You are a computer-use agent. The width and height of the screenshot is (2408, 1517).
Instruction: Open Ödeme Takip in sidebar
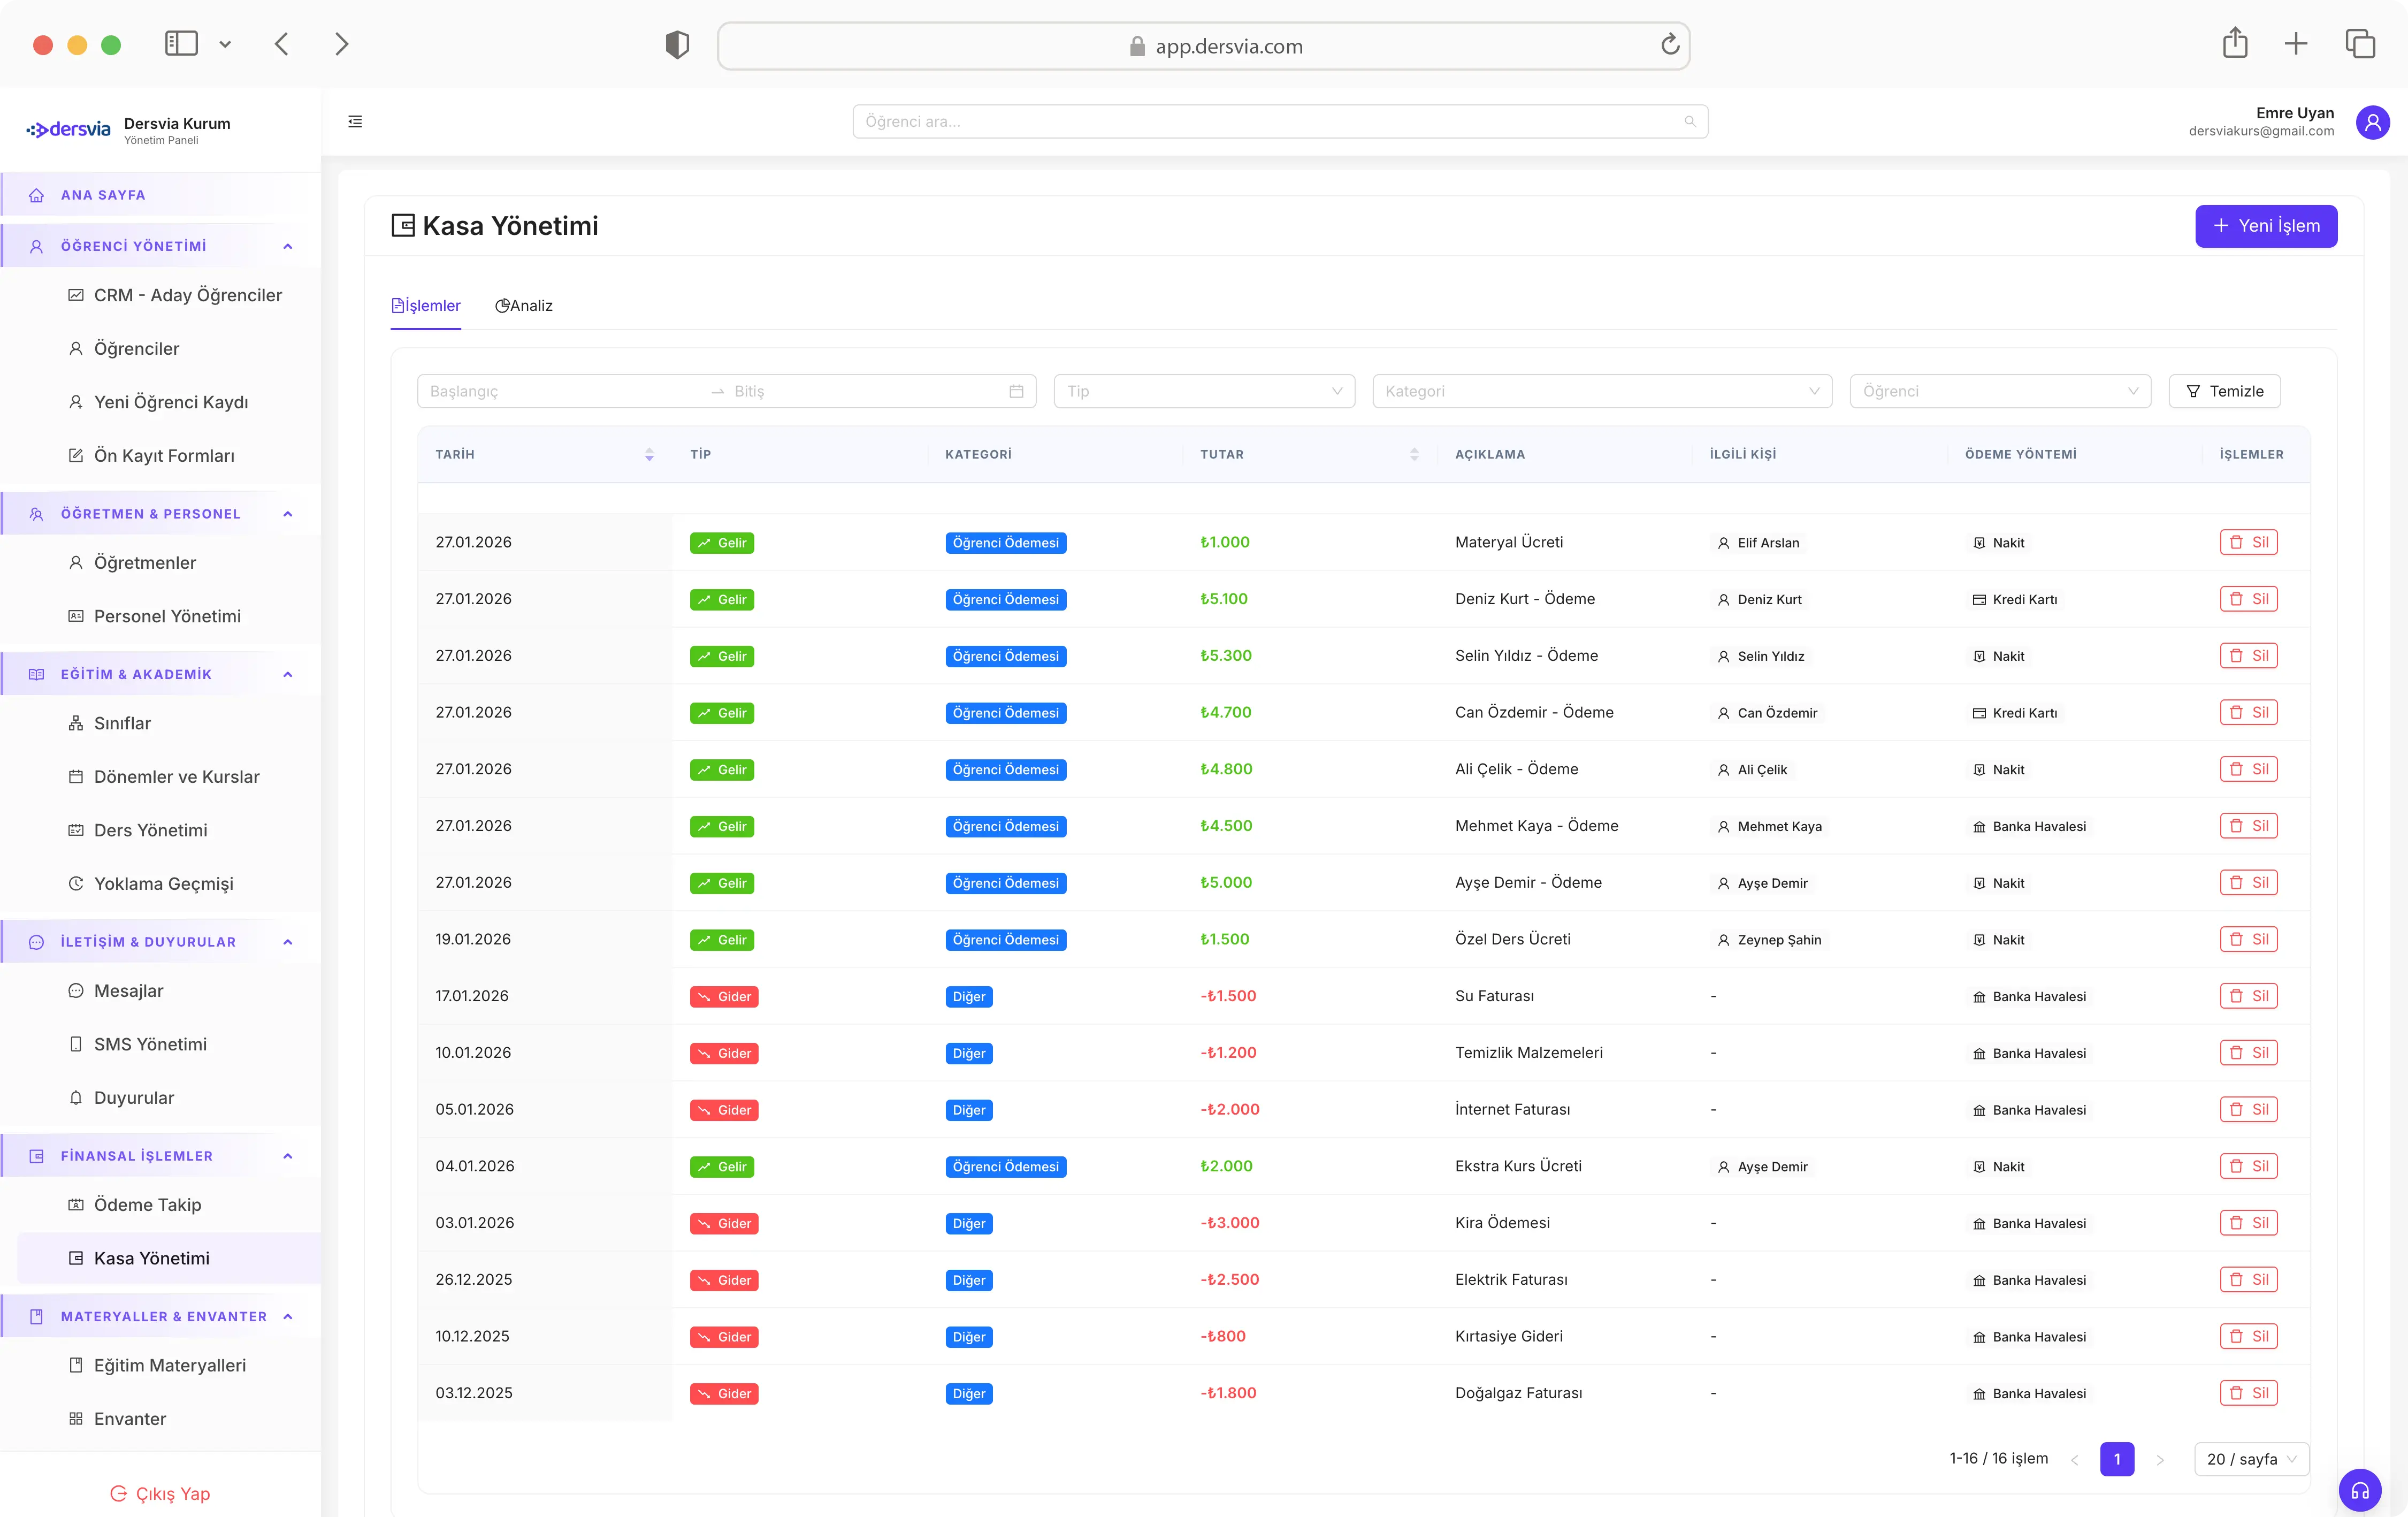coord(147,1205)
